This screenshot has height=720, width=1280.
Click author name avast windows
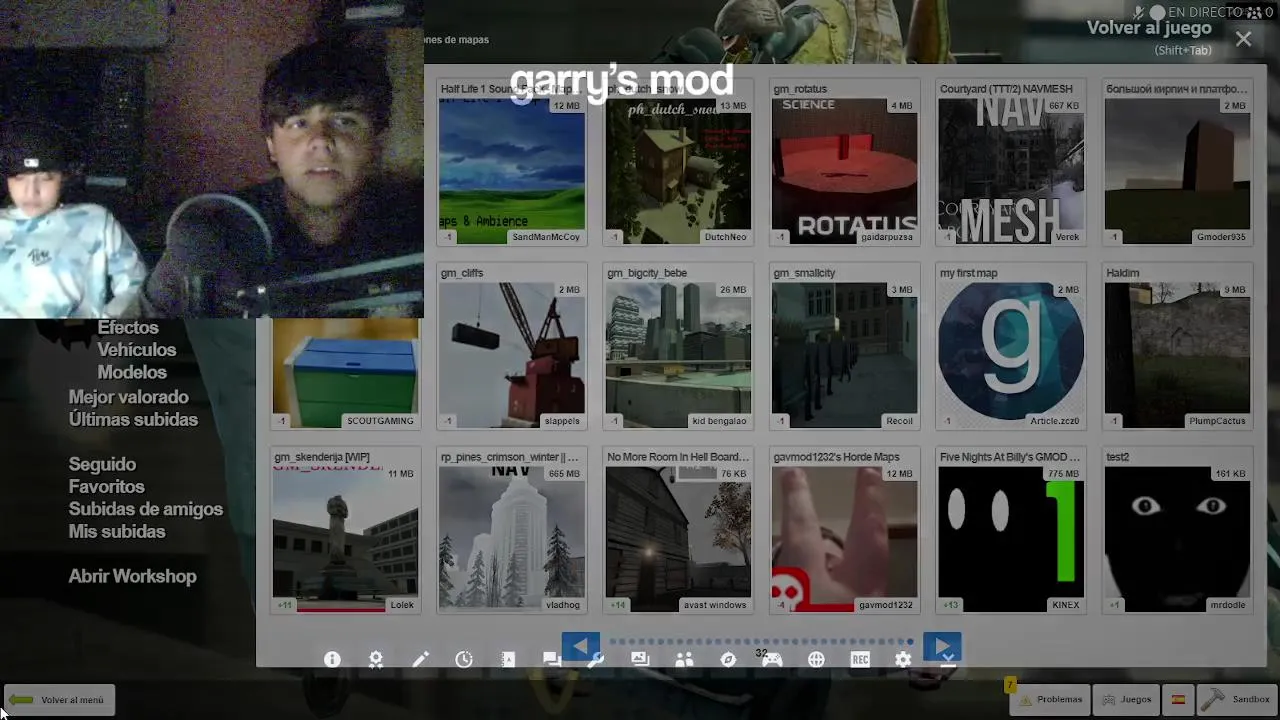pyautogui.click(x=715, y=605)
